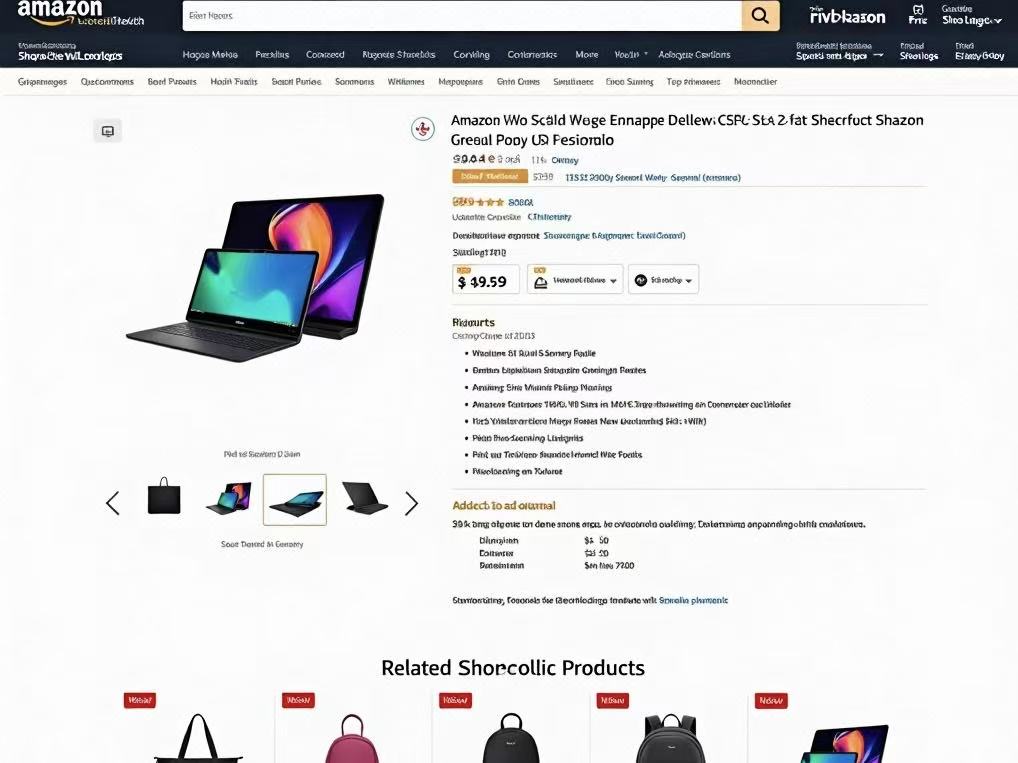Screen dimensions: 1018x763
Task: Select the highlighted laptop thumbnail
Action: click(295, 499)
